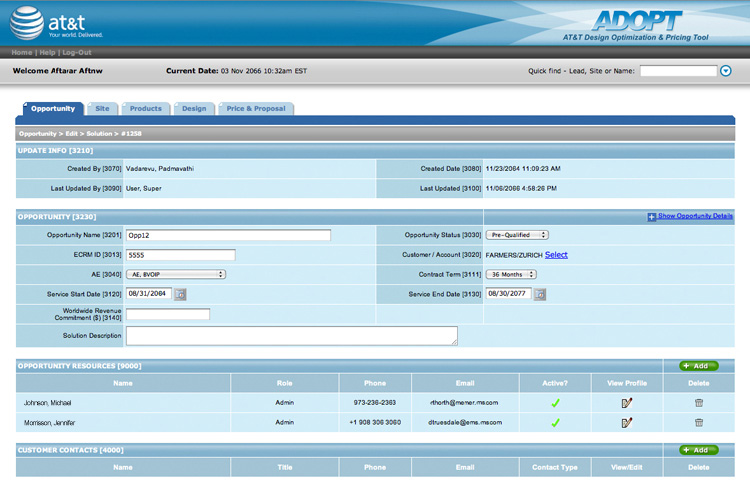Click Last Updated By value User, Super
The width and height of the screenshot is (750, 485).
tap(143, 188)
